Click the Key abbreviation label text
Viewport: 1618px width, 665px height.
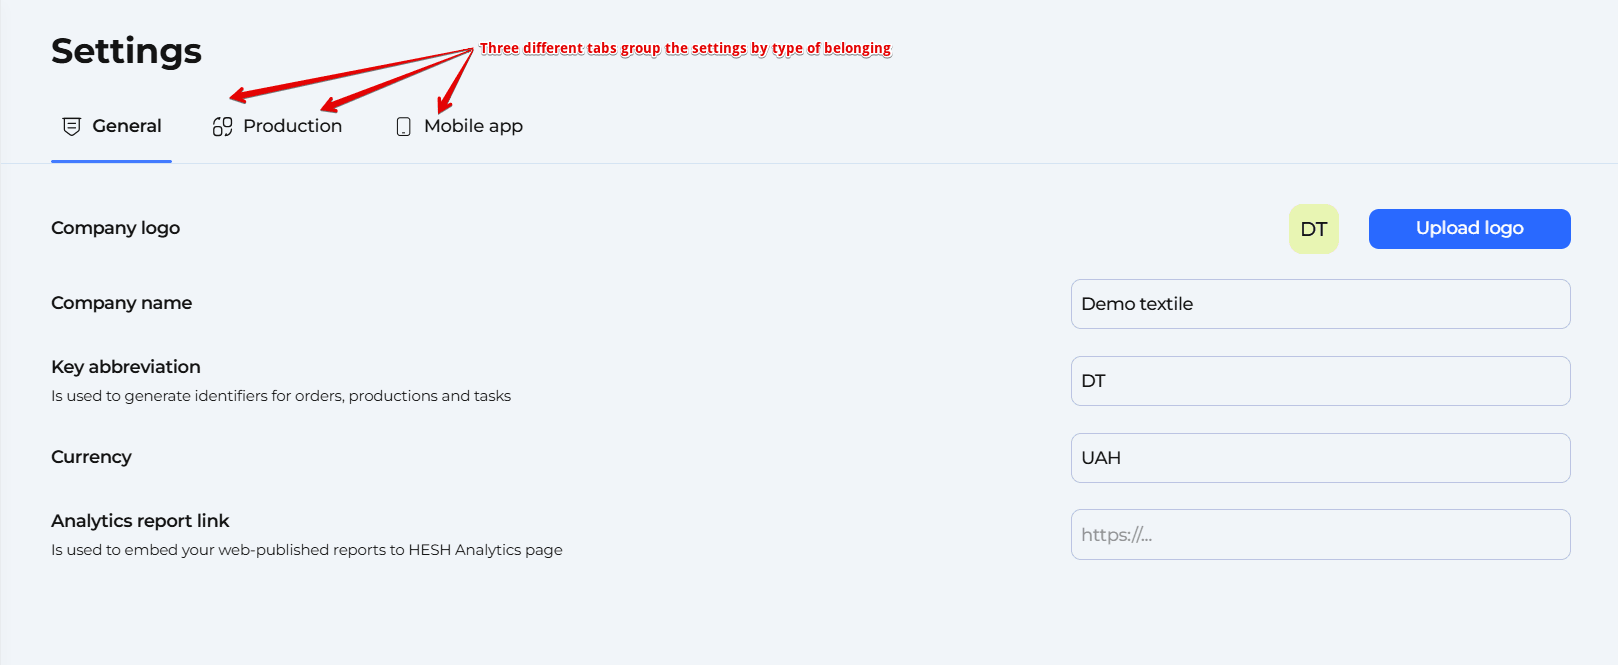tap(126, 367)
